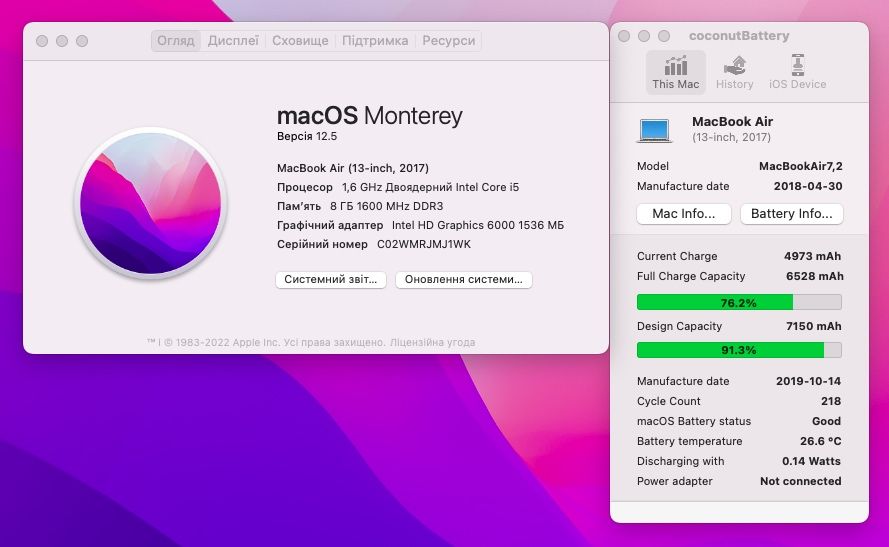This screenshot has width=889, height=547.
Task: Click the macOS Battery status Good value
Action: pyautogui.click(x=826, y=421)
